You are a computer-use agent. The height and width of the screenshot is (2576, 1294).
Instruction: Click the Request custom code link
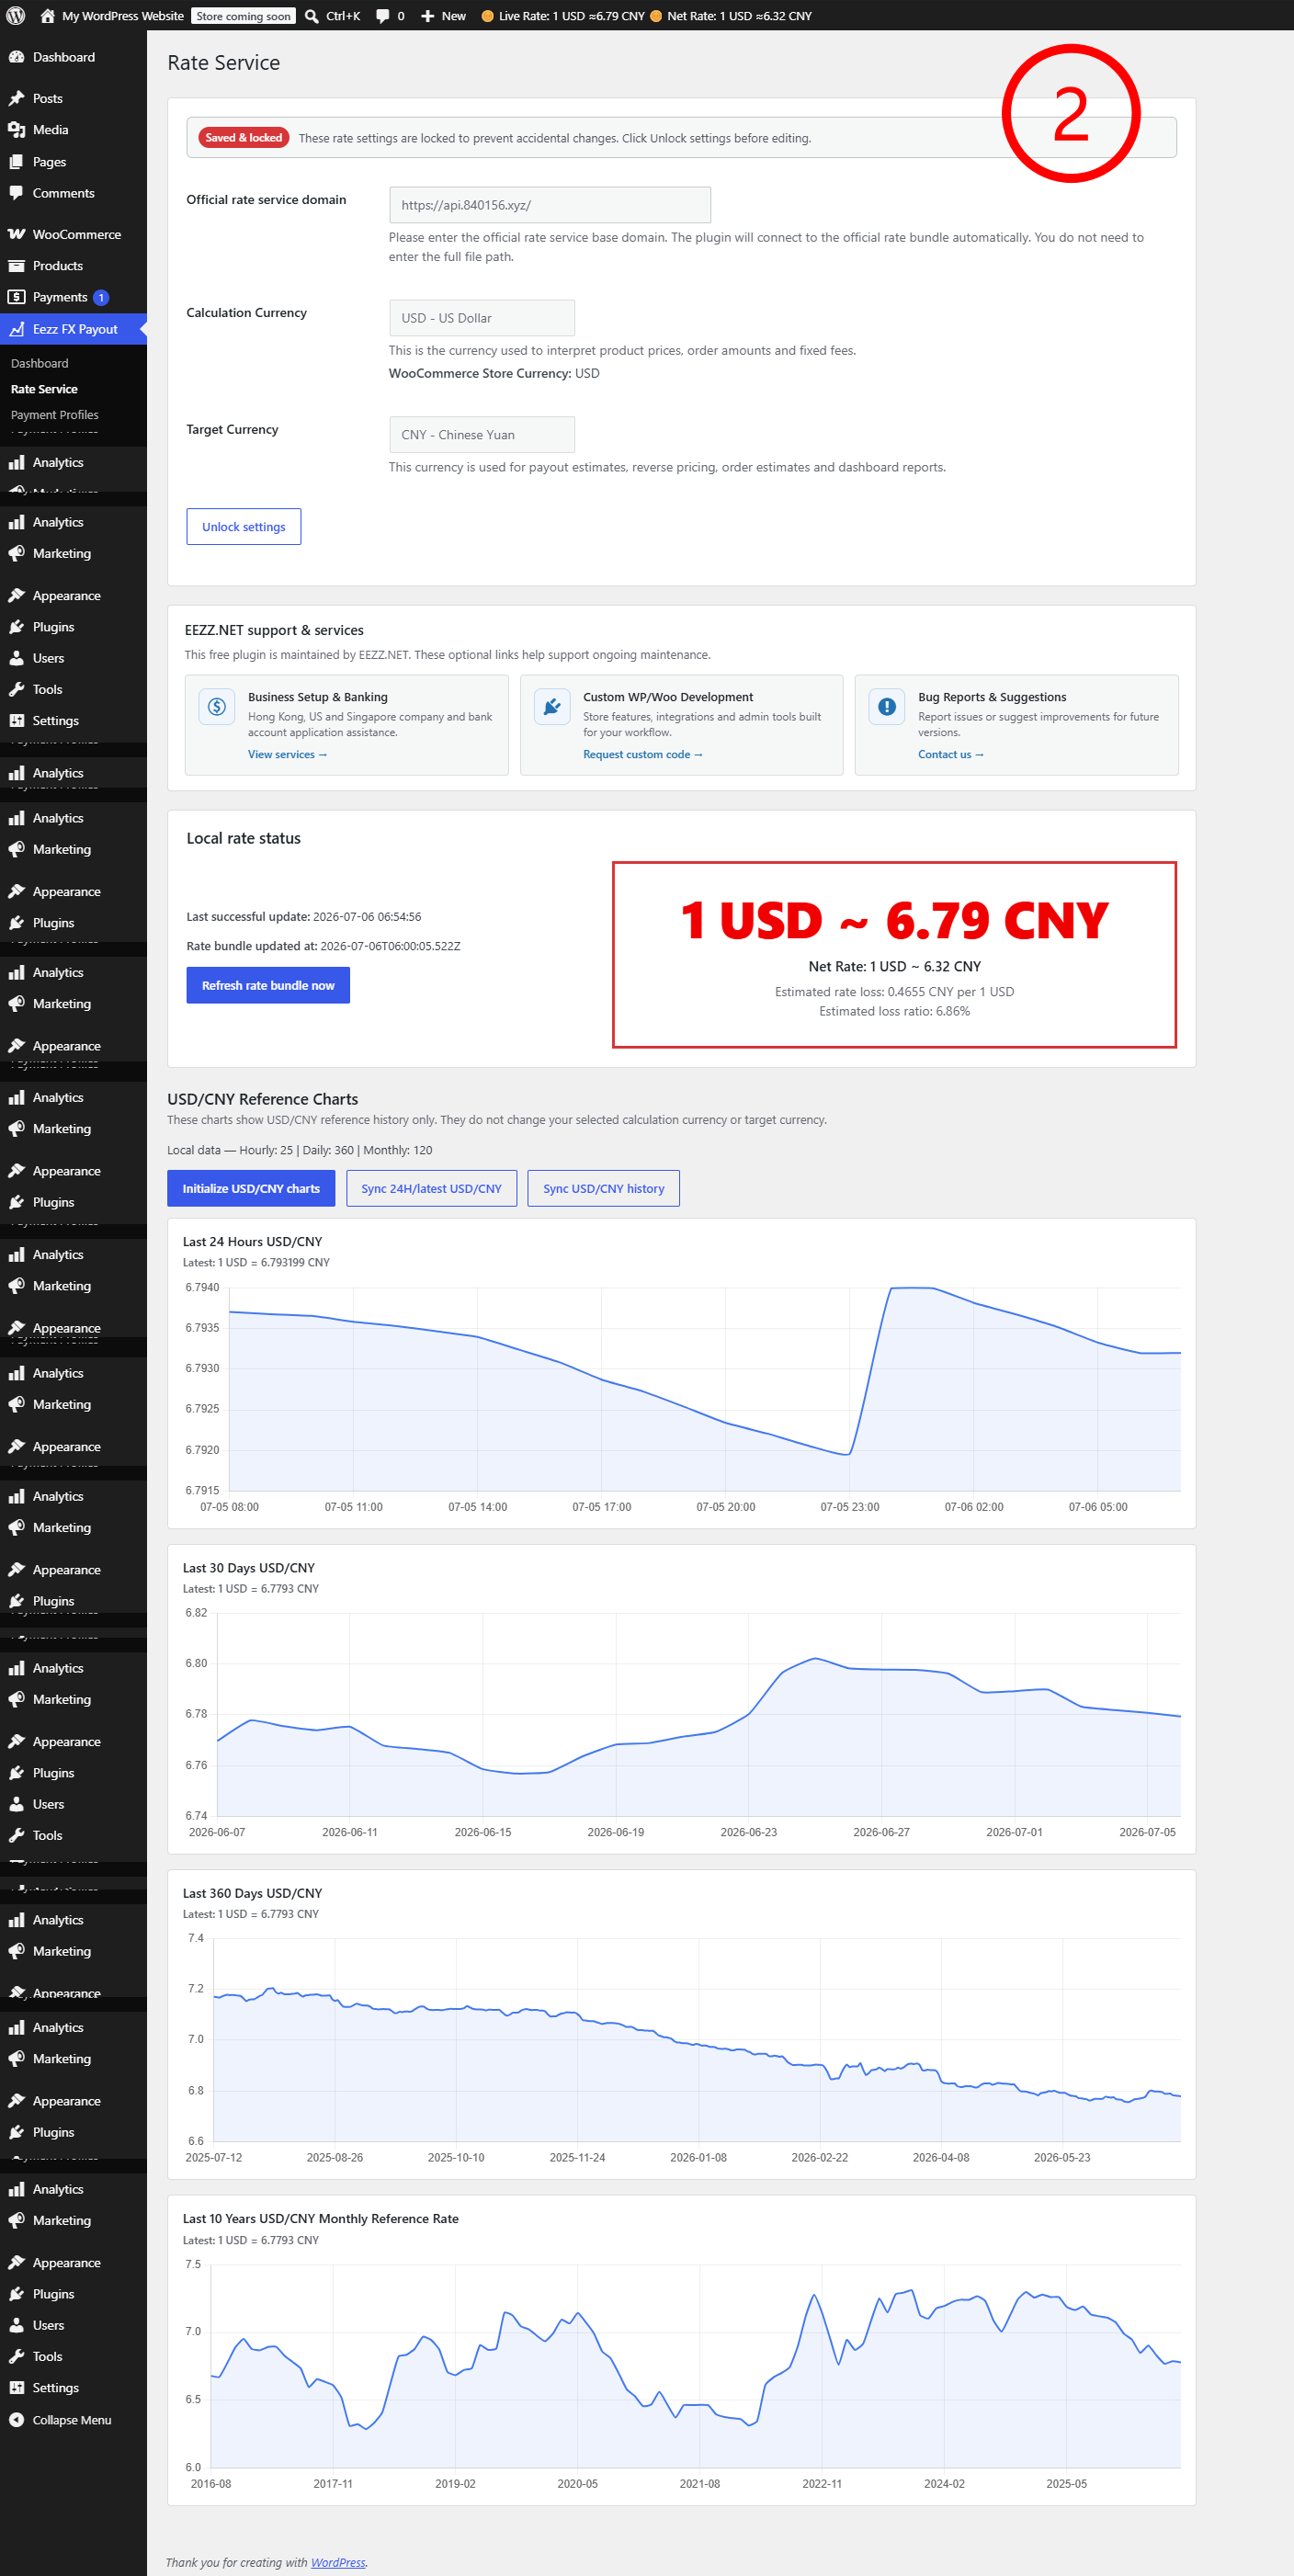(643, 755)
